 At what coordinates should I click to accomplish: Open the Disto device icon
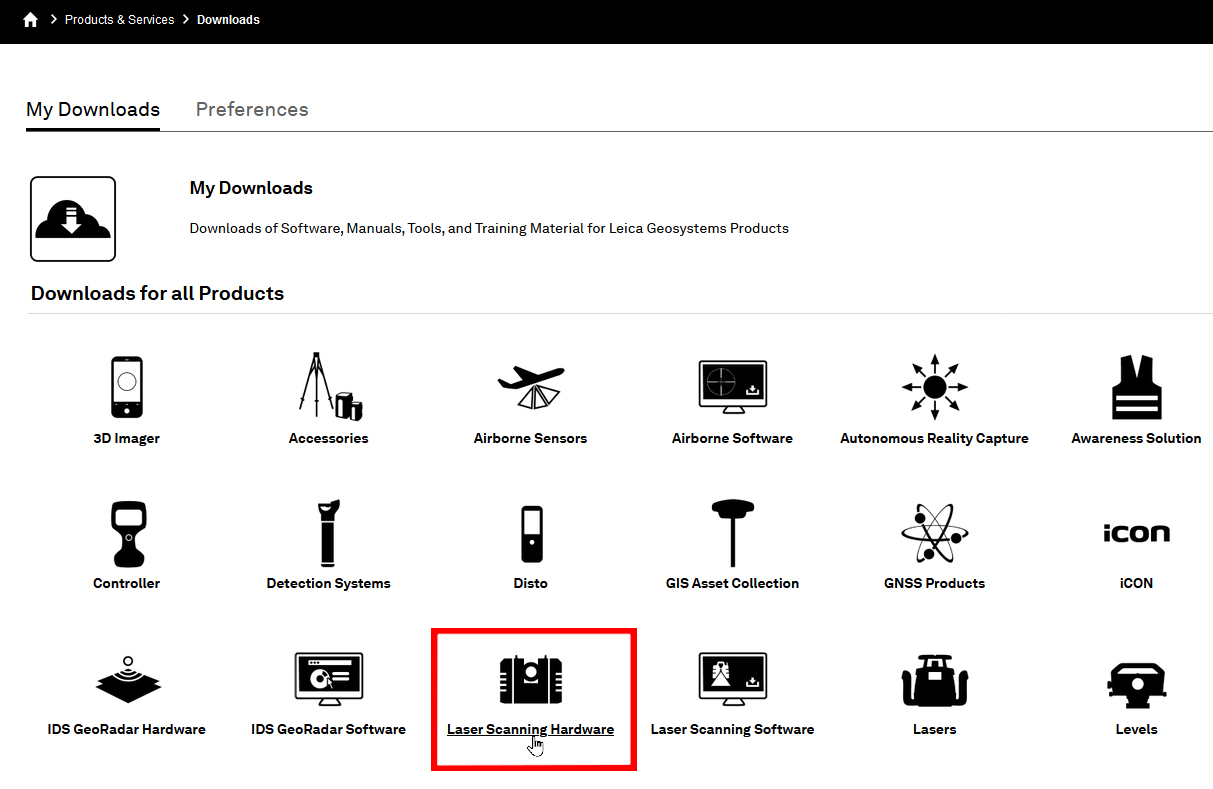coord(531,534)
